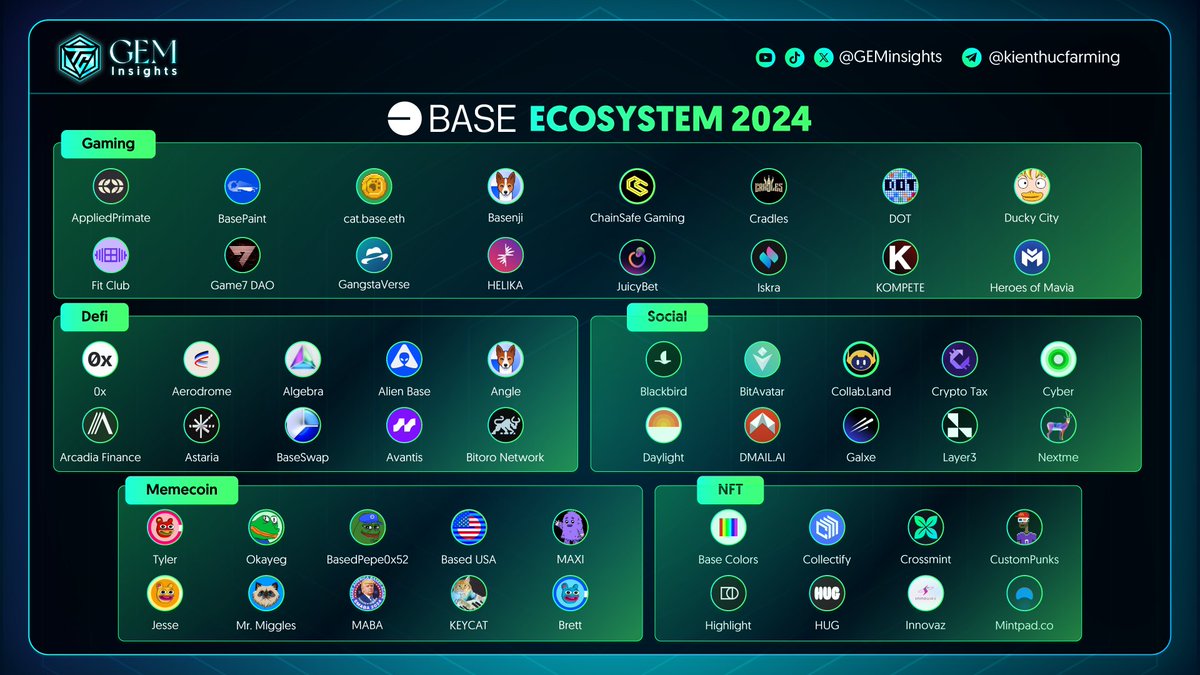Click the Brett icon
The height and width of the screenshot is (675, 1200).
pyautogui.click(x=570, y=594)
